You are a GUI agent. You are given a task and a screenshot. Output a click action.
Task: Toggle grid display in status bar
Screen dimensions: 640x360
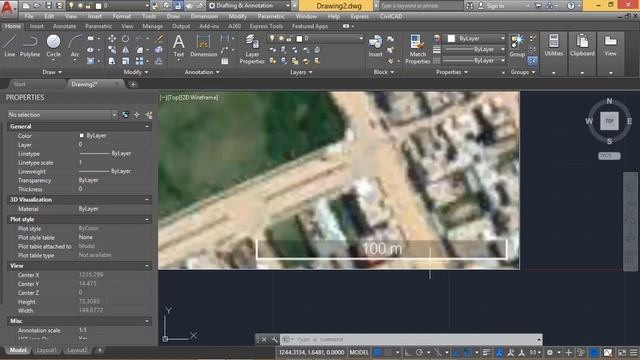pyautogui.click(x=378, y=352)
